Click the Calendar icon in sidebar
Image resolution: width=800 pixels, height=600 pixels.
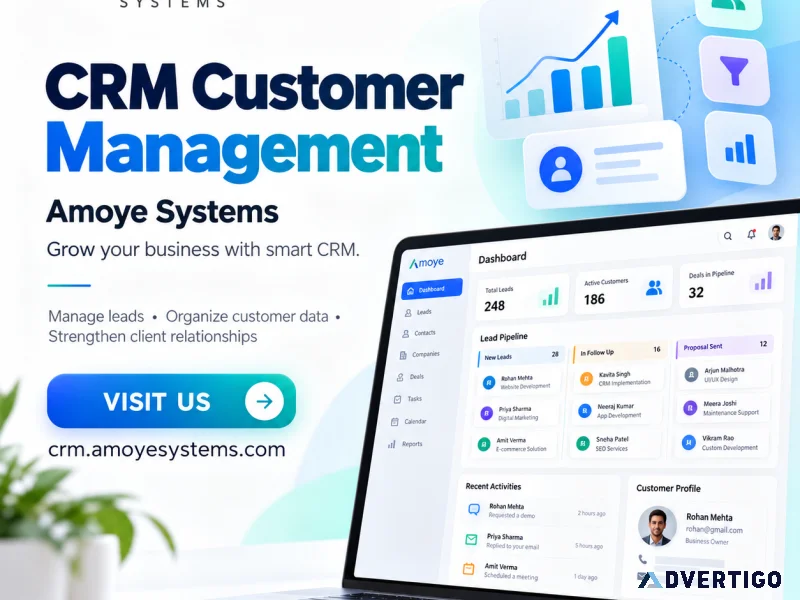pos(394,422)
